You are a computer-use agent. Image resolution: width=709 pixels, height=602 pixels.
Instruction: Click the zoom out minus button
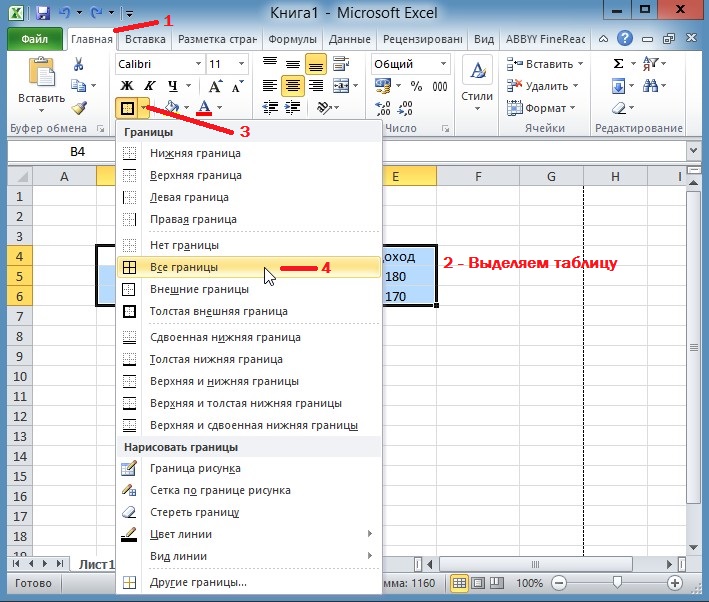pyautogui.click(x=559, y=583)
